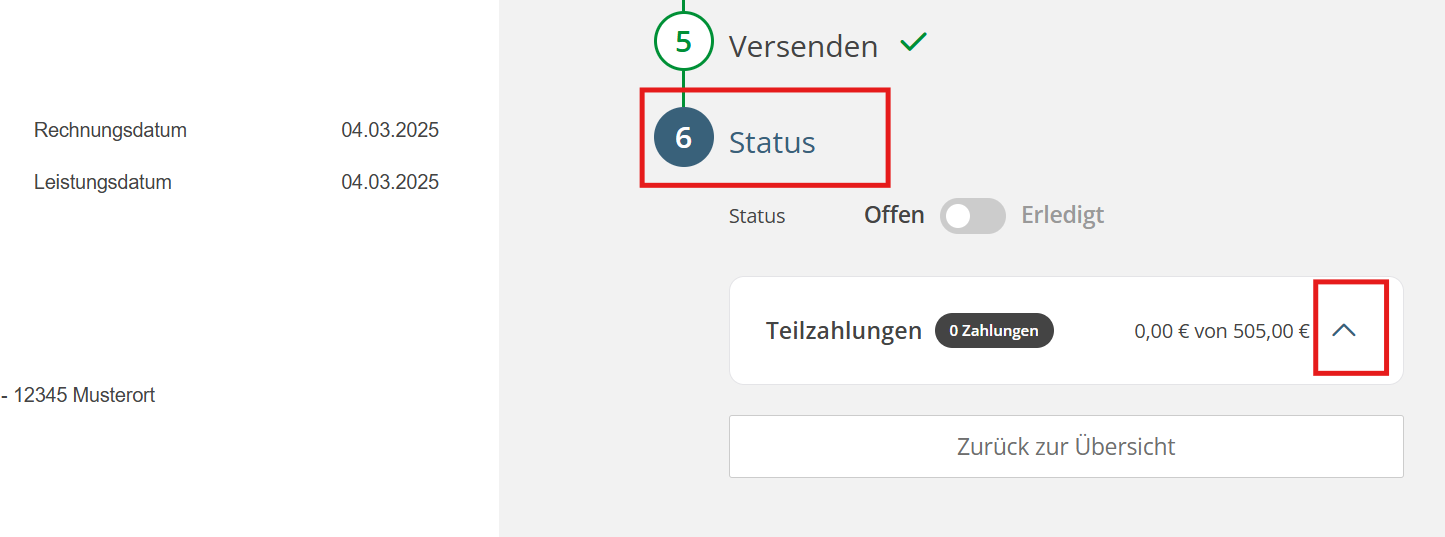The image size is (1445, 537).
Task: Click the Offen status label
Action: tap(894, 215)
